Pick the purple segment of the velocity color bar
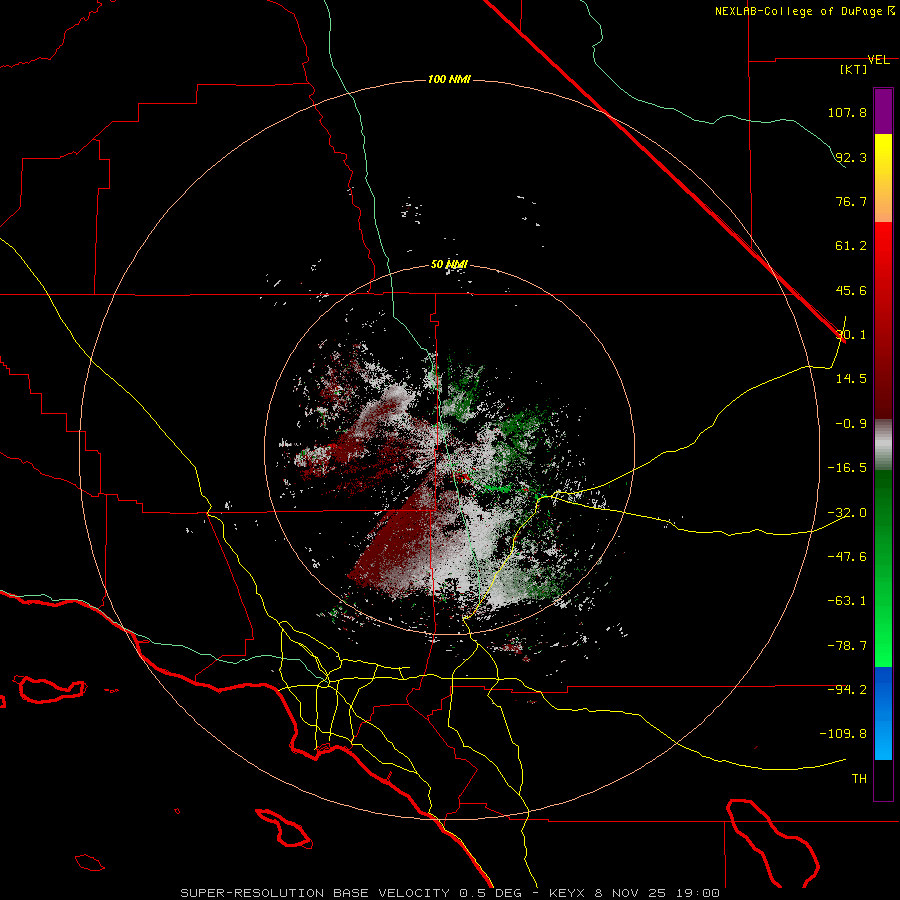Viewport: 900px width, 900px height. tap(883, 111)
